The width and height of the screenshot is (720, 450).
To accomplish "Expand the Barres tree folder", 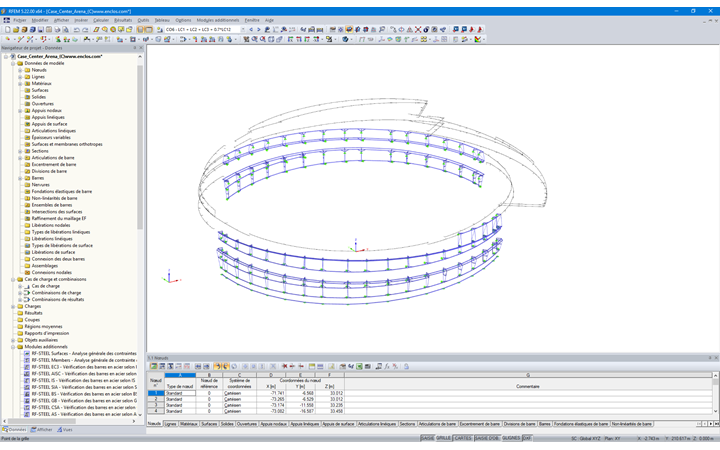I will pos(20,178).
